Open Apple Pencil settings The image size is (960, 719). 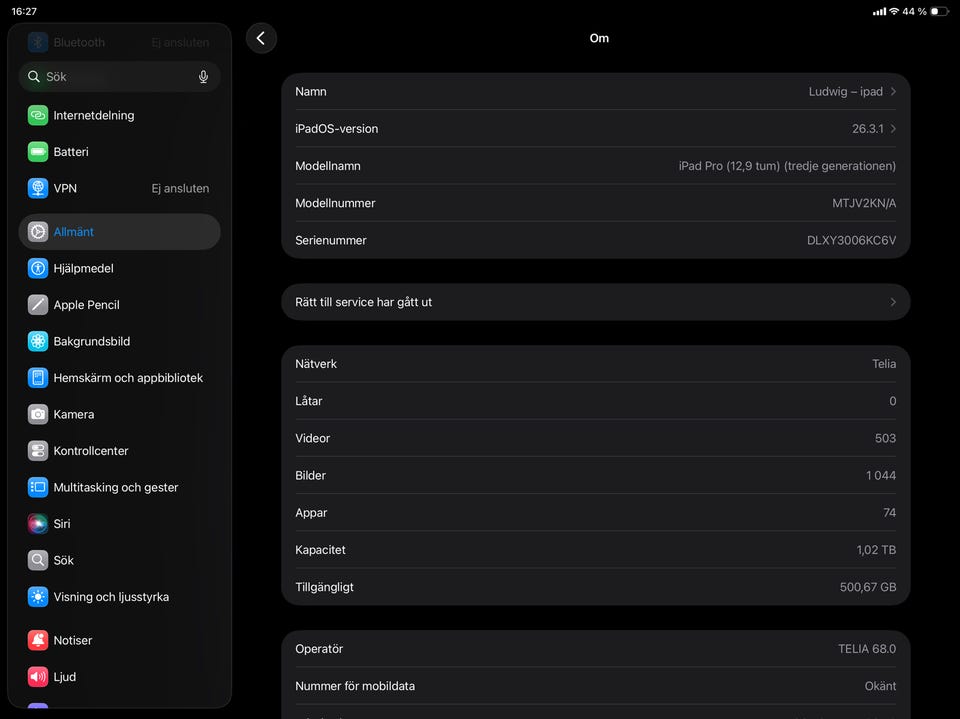point(119,304)
